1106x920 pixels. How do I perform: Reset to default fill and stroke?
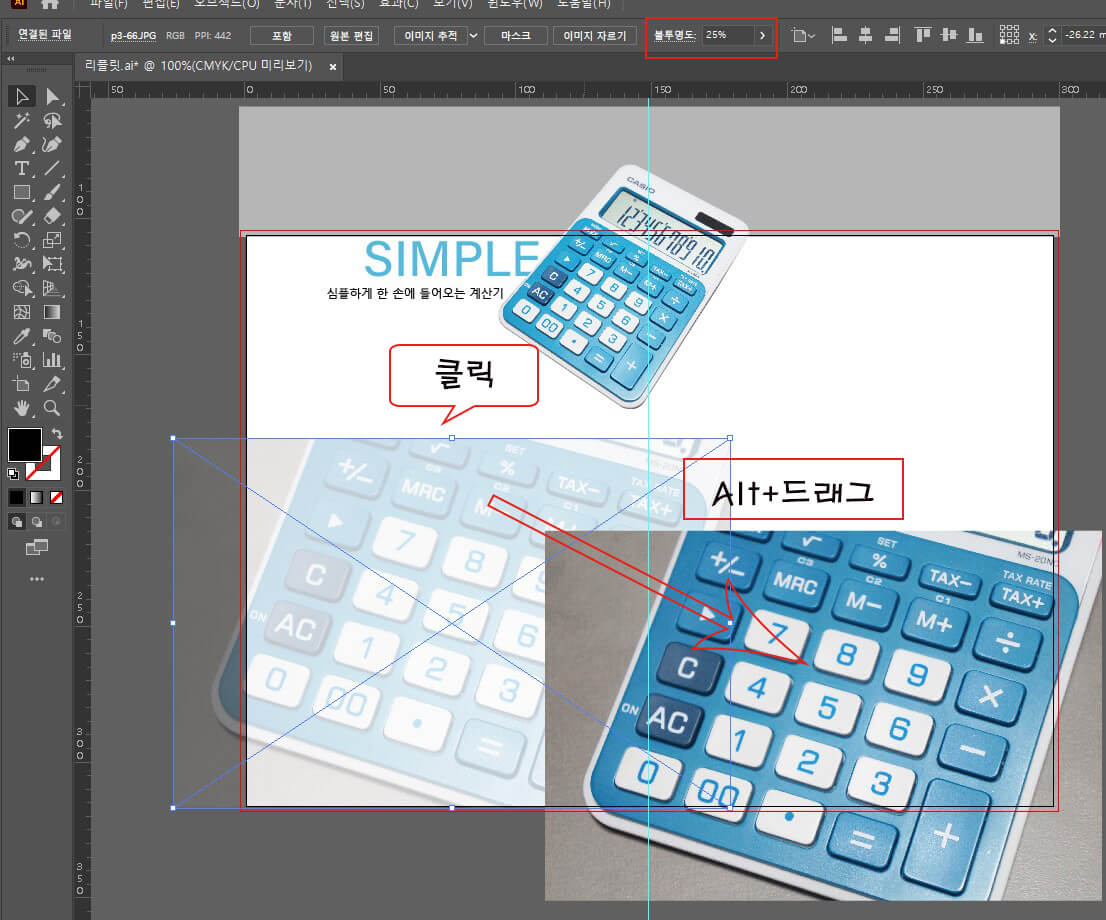(13, 473)
